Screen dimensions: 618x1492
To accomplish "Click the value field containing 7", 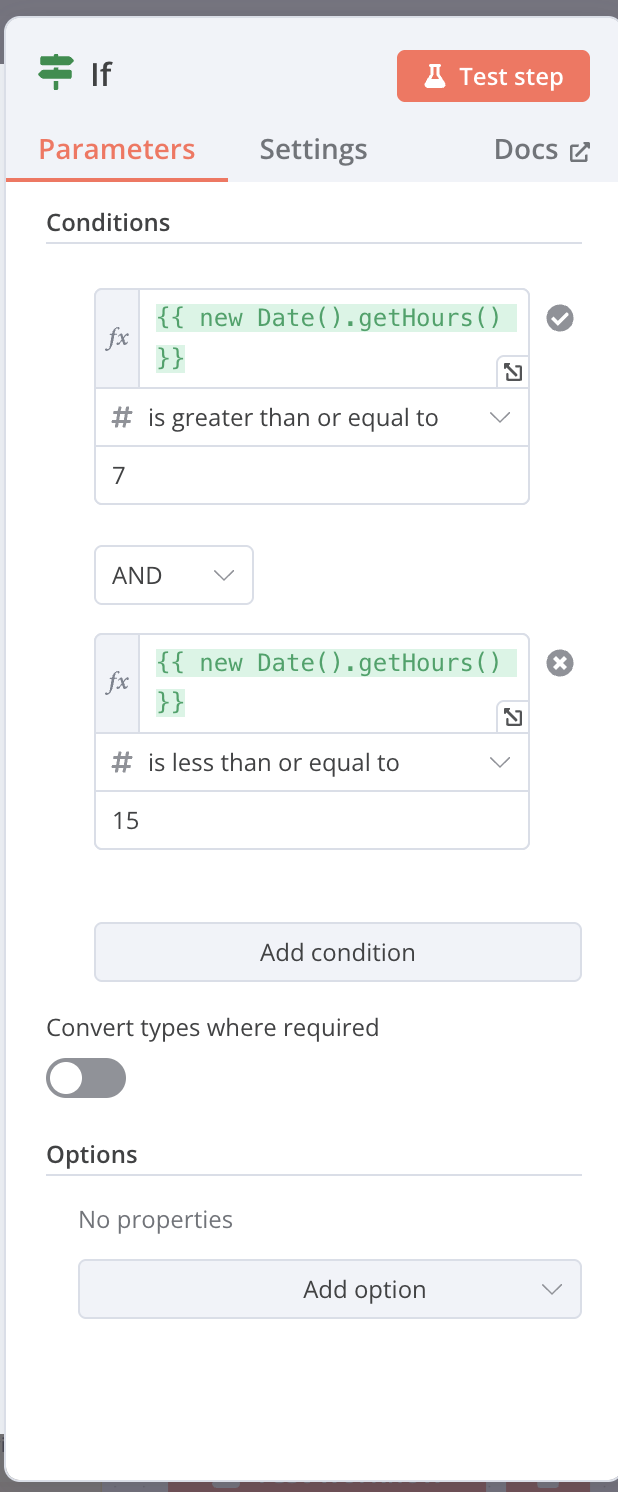I will 312,475.
